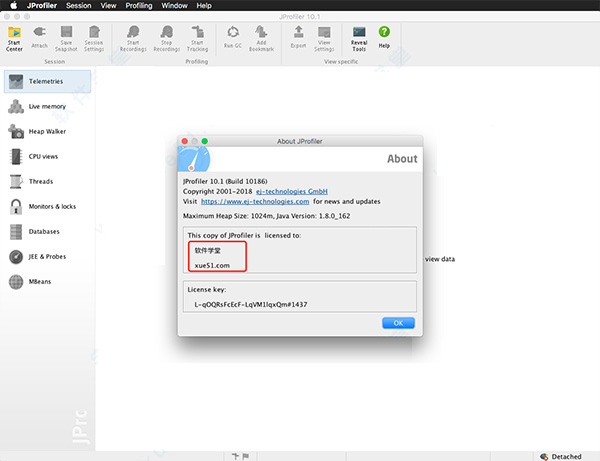The height and width of the screenshot is (461, 600).
Task: Close the About JProfiler dialog
Action: (x=184, y=141)
